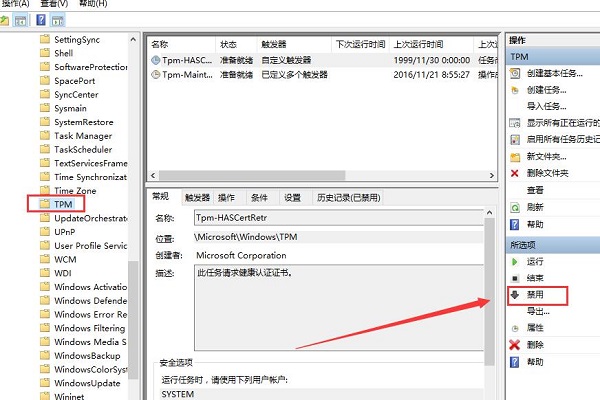The width and height of the screenshot is (600, 400).
Task: Sort by 上次运行时间 column header
Action: click(x=432, y=44)
